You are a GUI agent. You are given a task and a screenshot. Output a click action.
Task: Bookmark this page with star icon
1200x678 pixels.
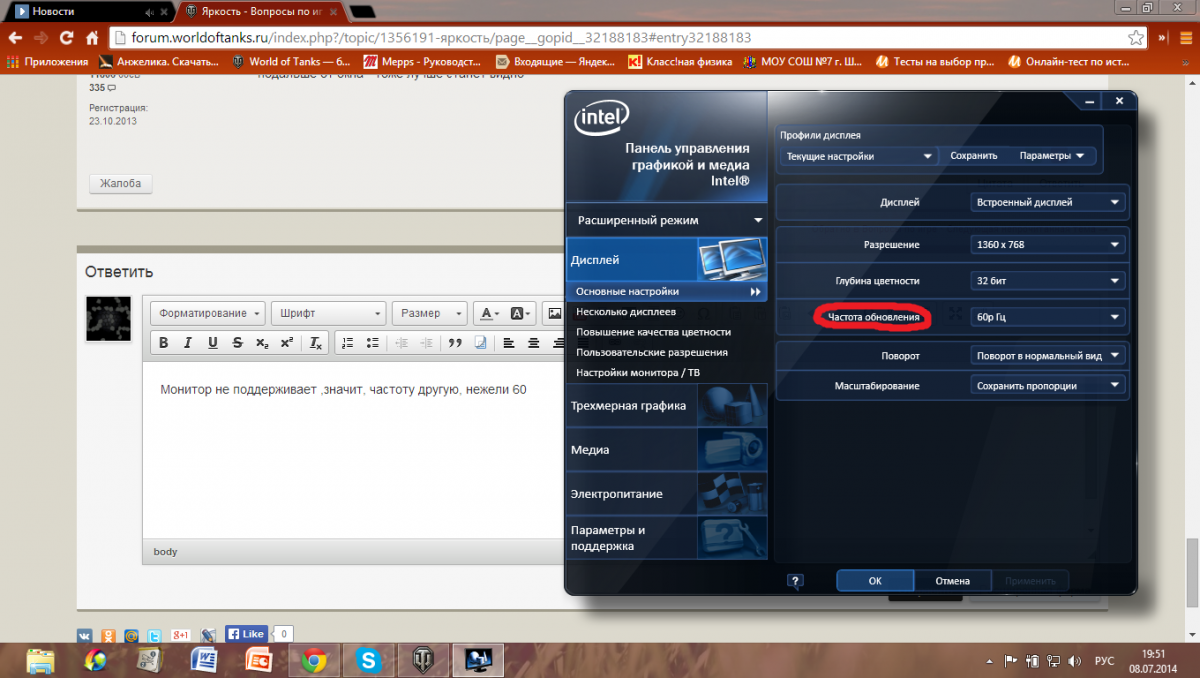coord(1136,38)
